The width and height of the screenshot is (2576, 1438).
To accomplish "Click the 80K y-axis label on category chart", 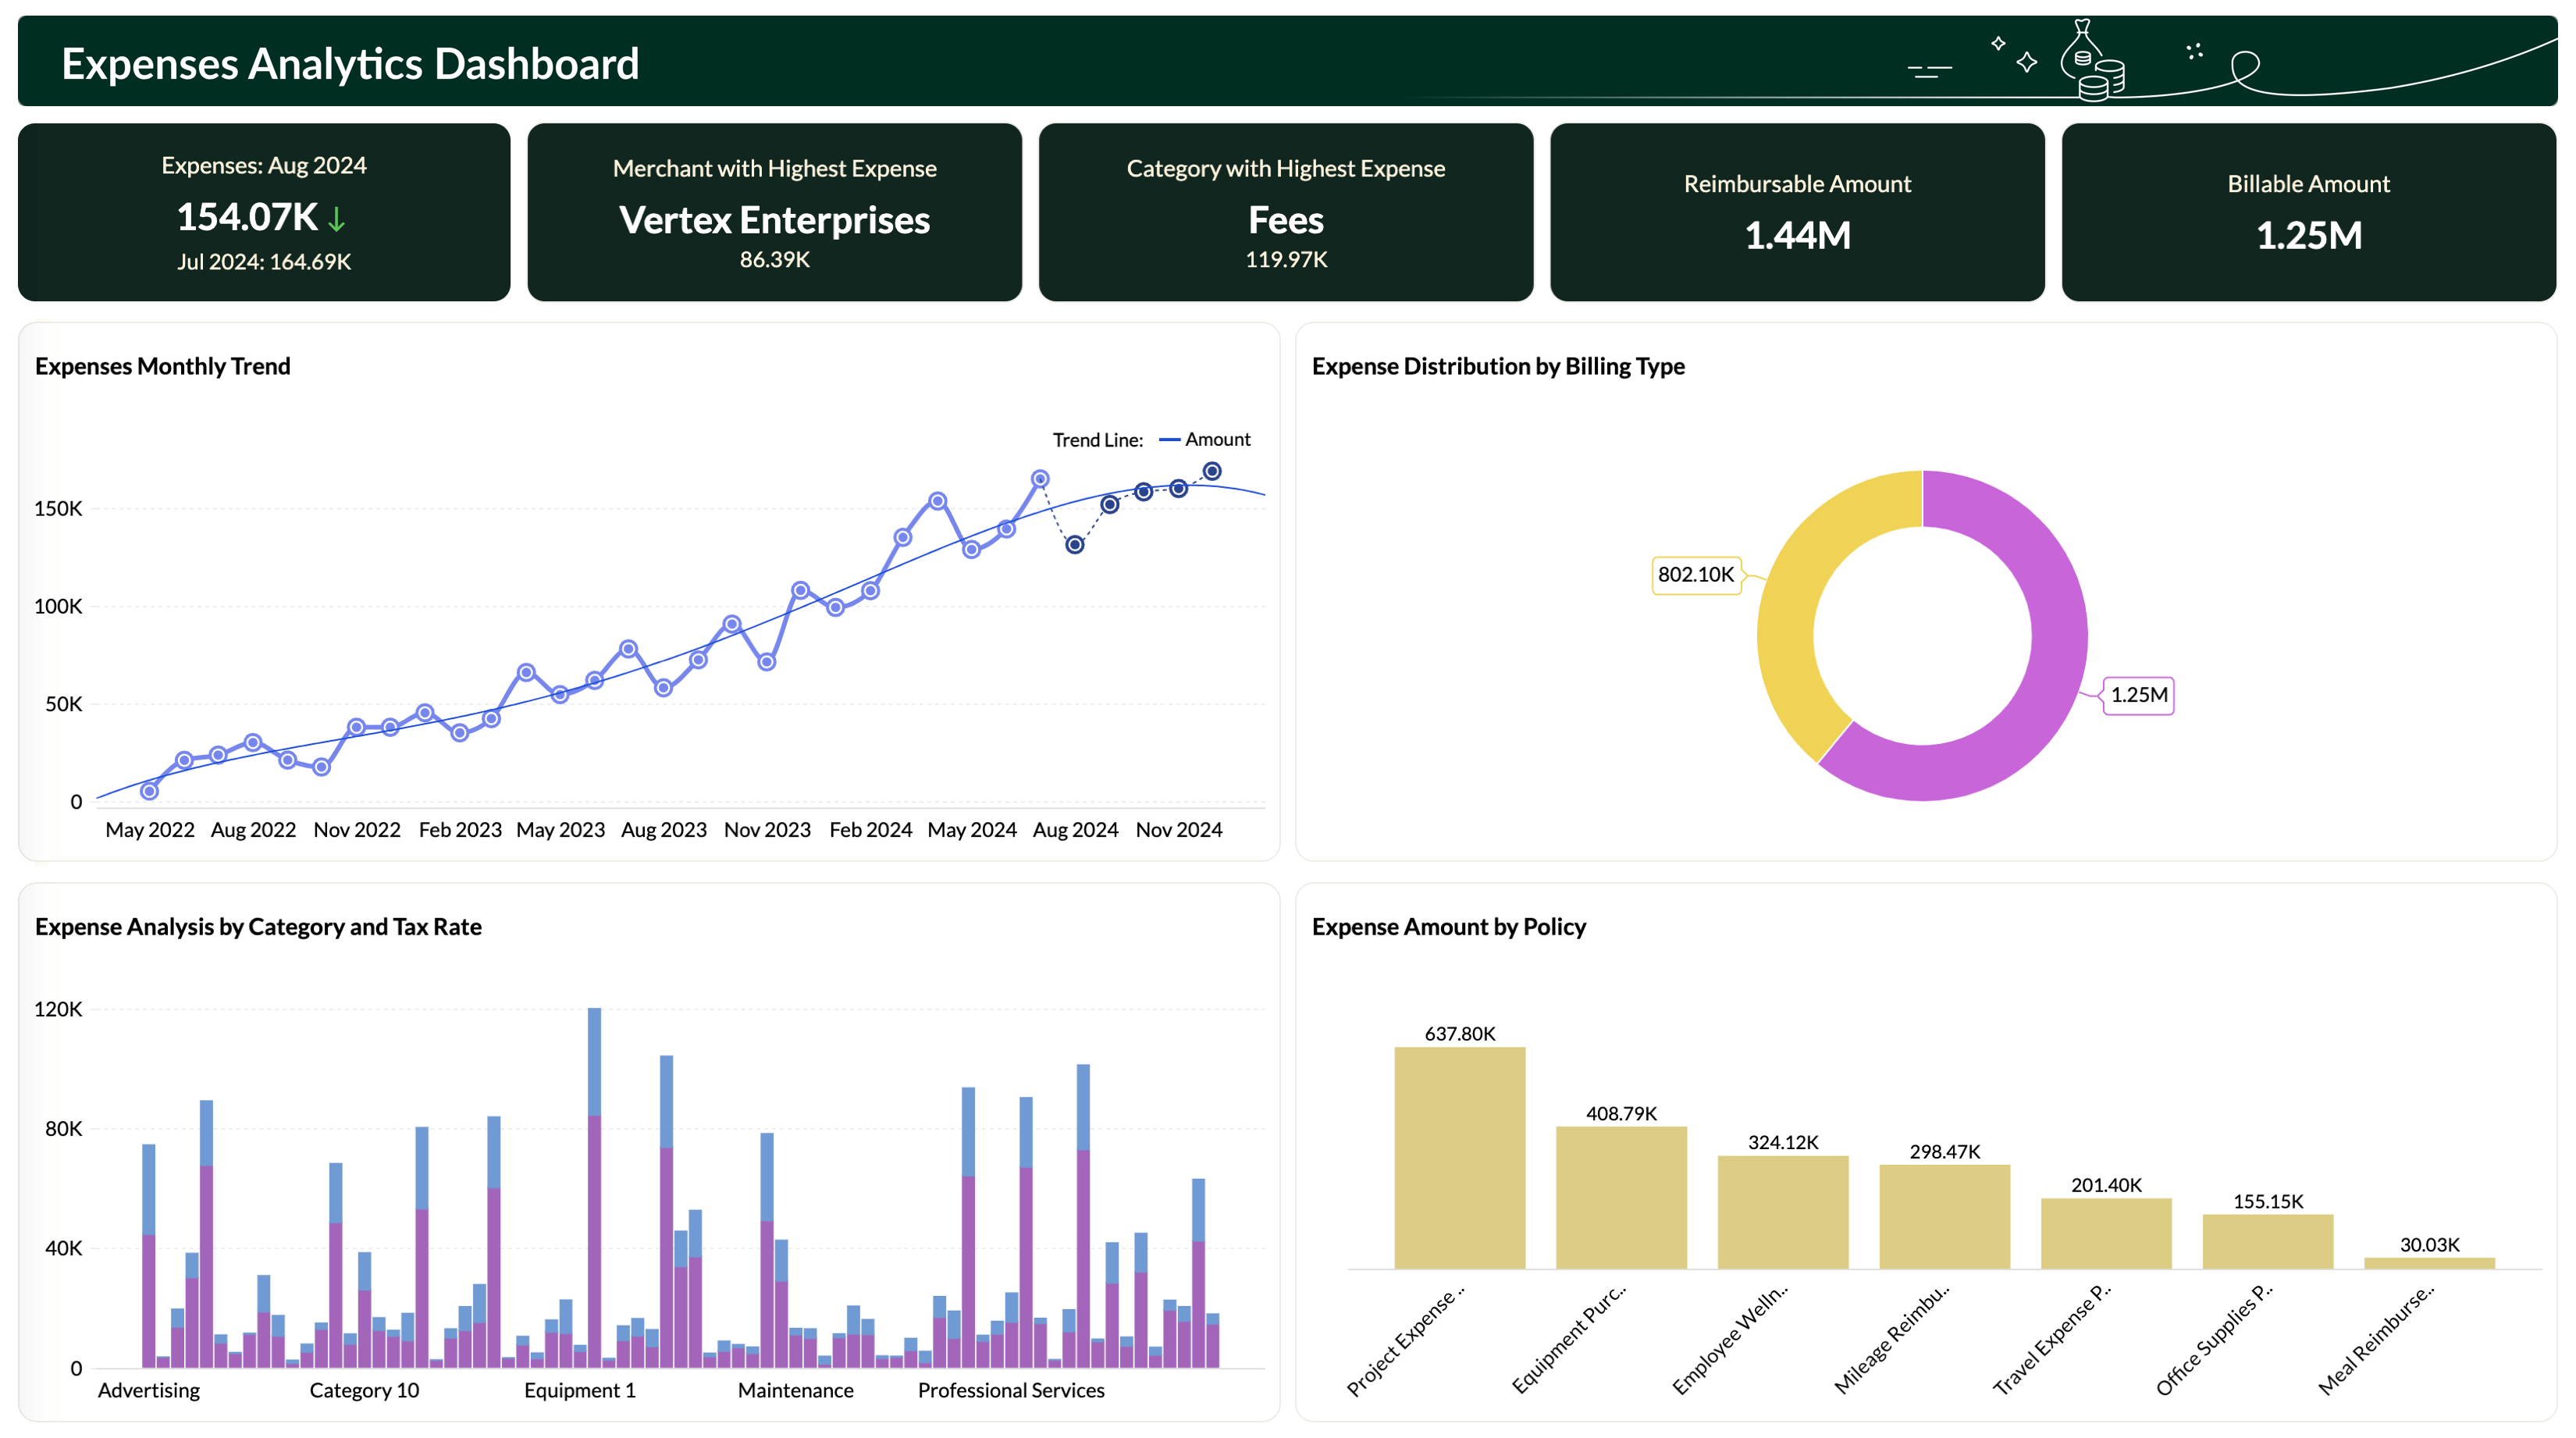I will (x=63, y=1128).
